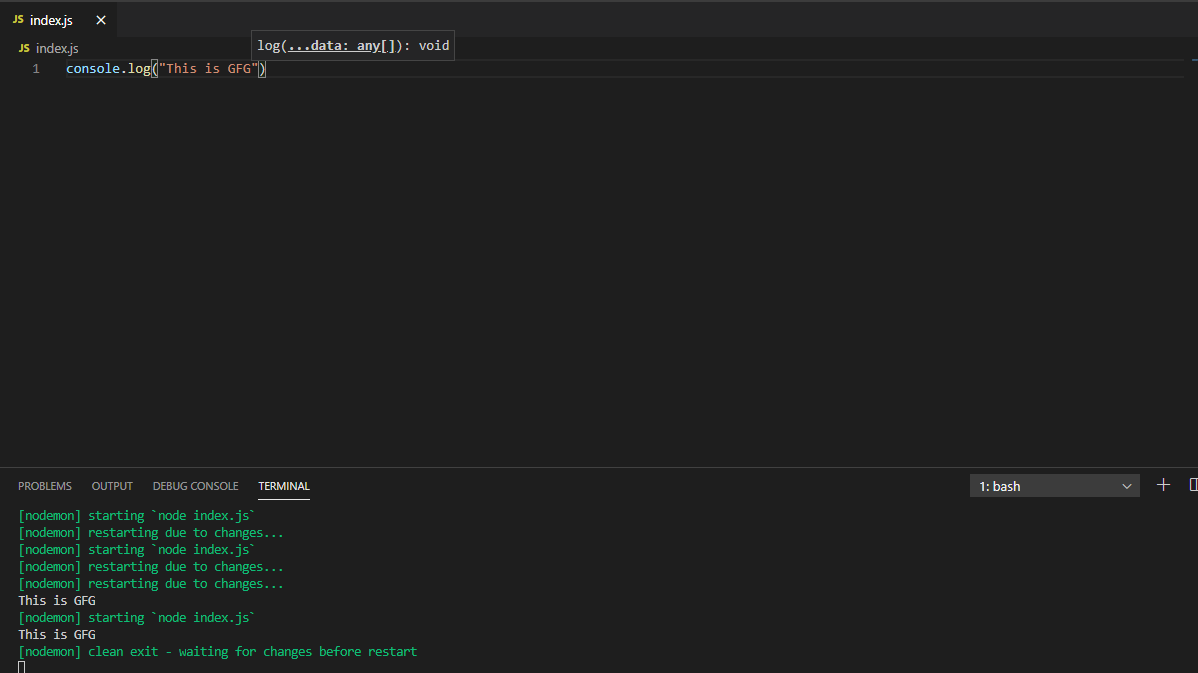1198x673 pixels.
Task: Click the JS icon in the breadcrumb bar
Action: pos(24,48)
